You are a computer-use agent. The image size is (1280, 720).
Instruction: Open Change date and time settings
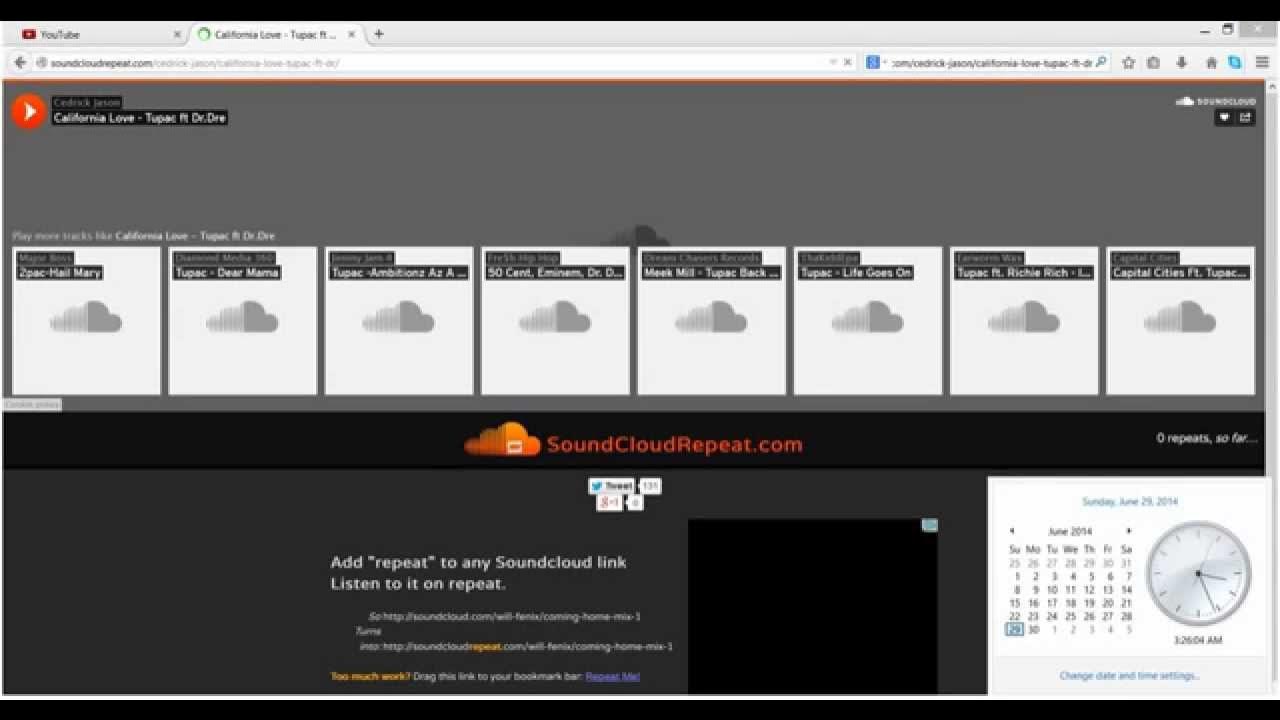[1129, 676]
